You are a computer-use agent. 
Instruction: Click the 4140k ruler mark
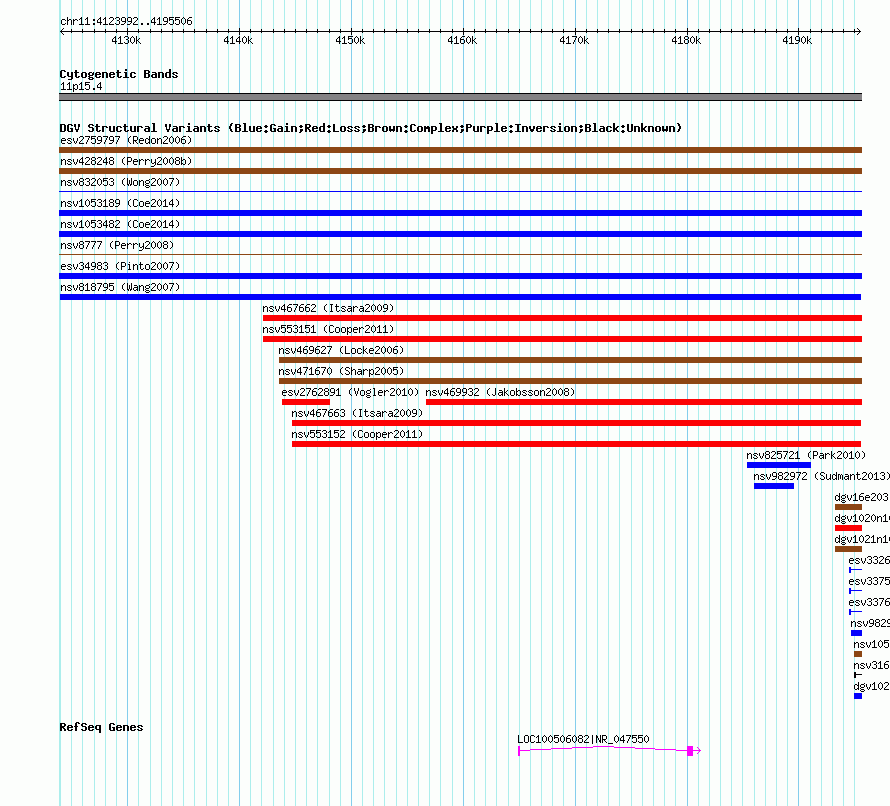click(x=238, y=40)
